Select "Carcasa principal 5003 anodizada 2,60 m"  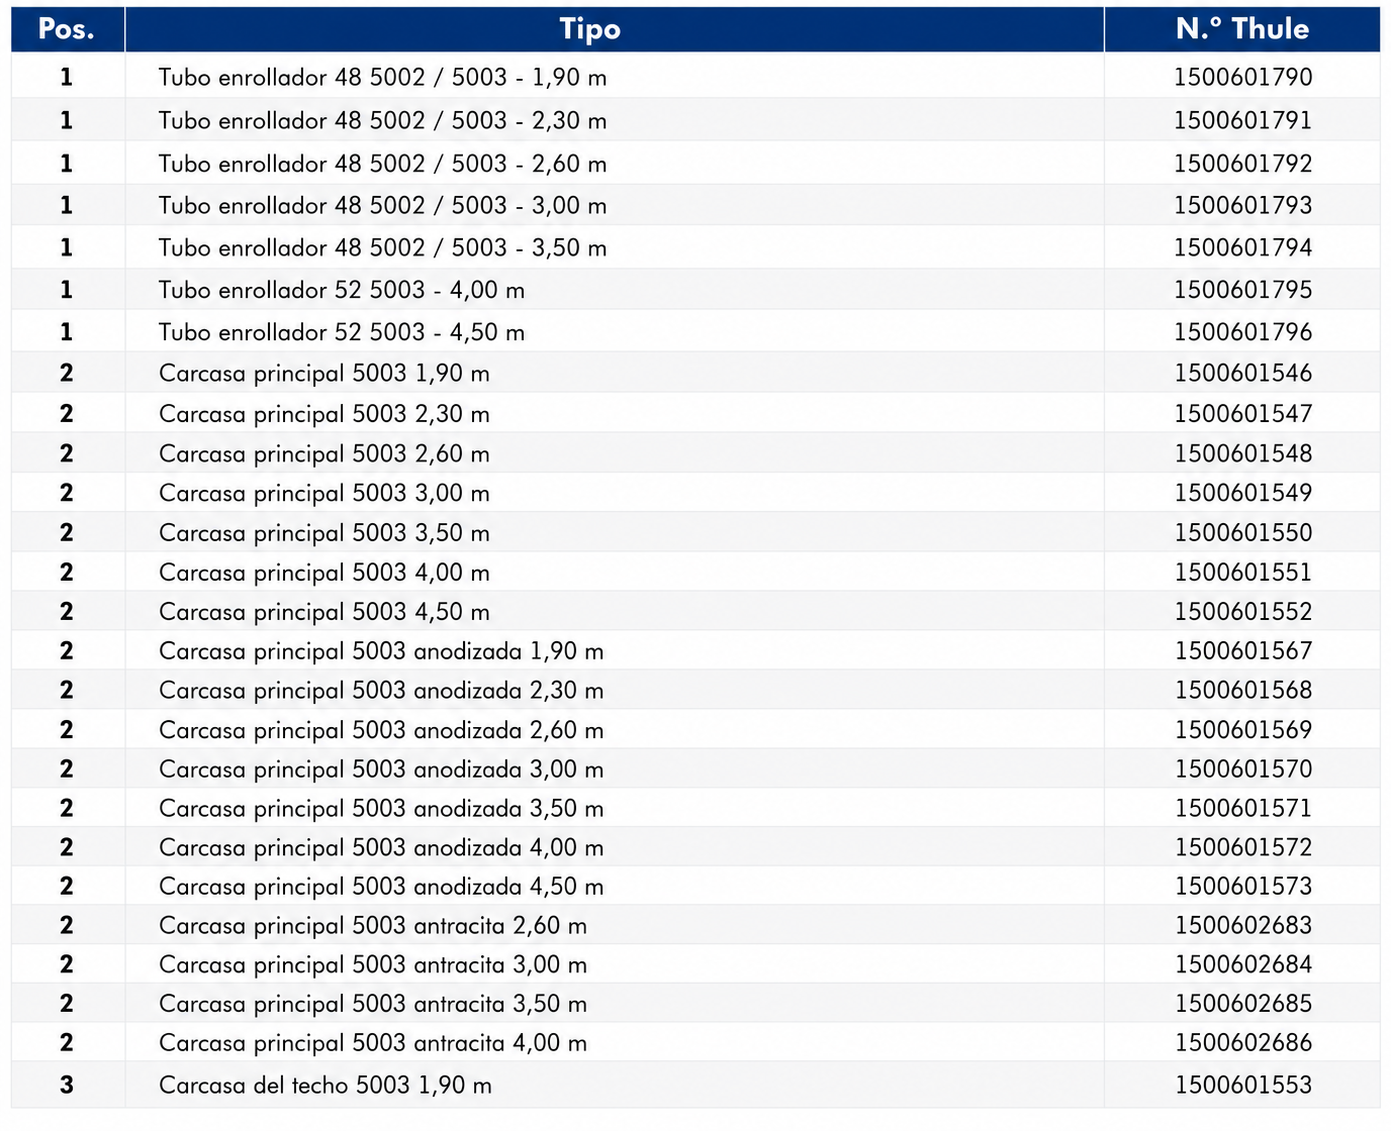pos(381,730)
